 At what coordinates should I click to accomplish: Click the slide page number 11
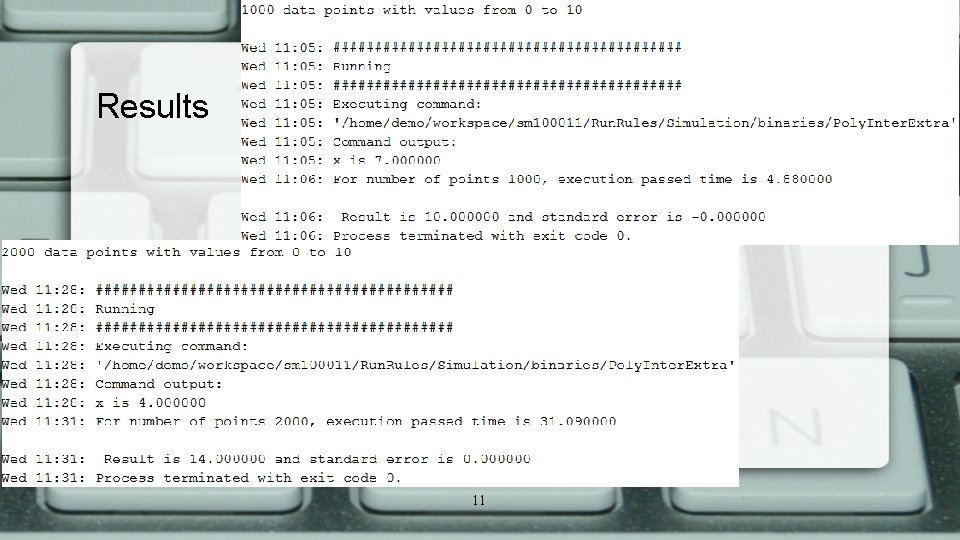click(x=479, y=500)
